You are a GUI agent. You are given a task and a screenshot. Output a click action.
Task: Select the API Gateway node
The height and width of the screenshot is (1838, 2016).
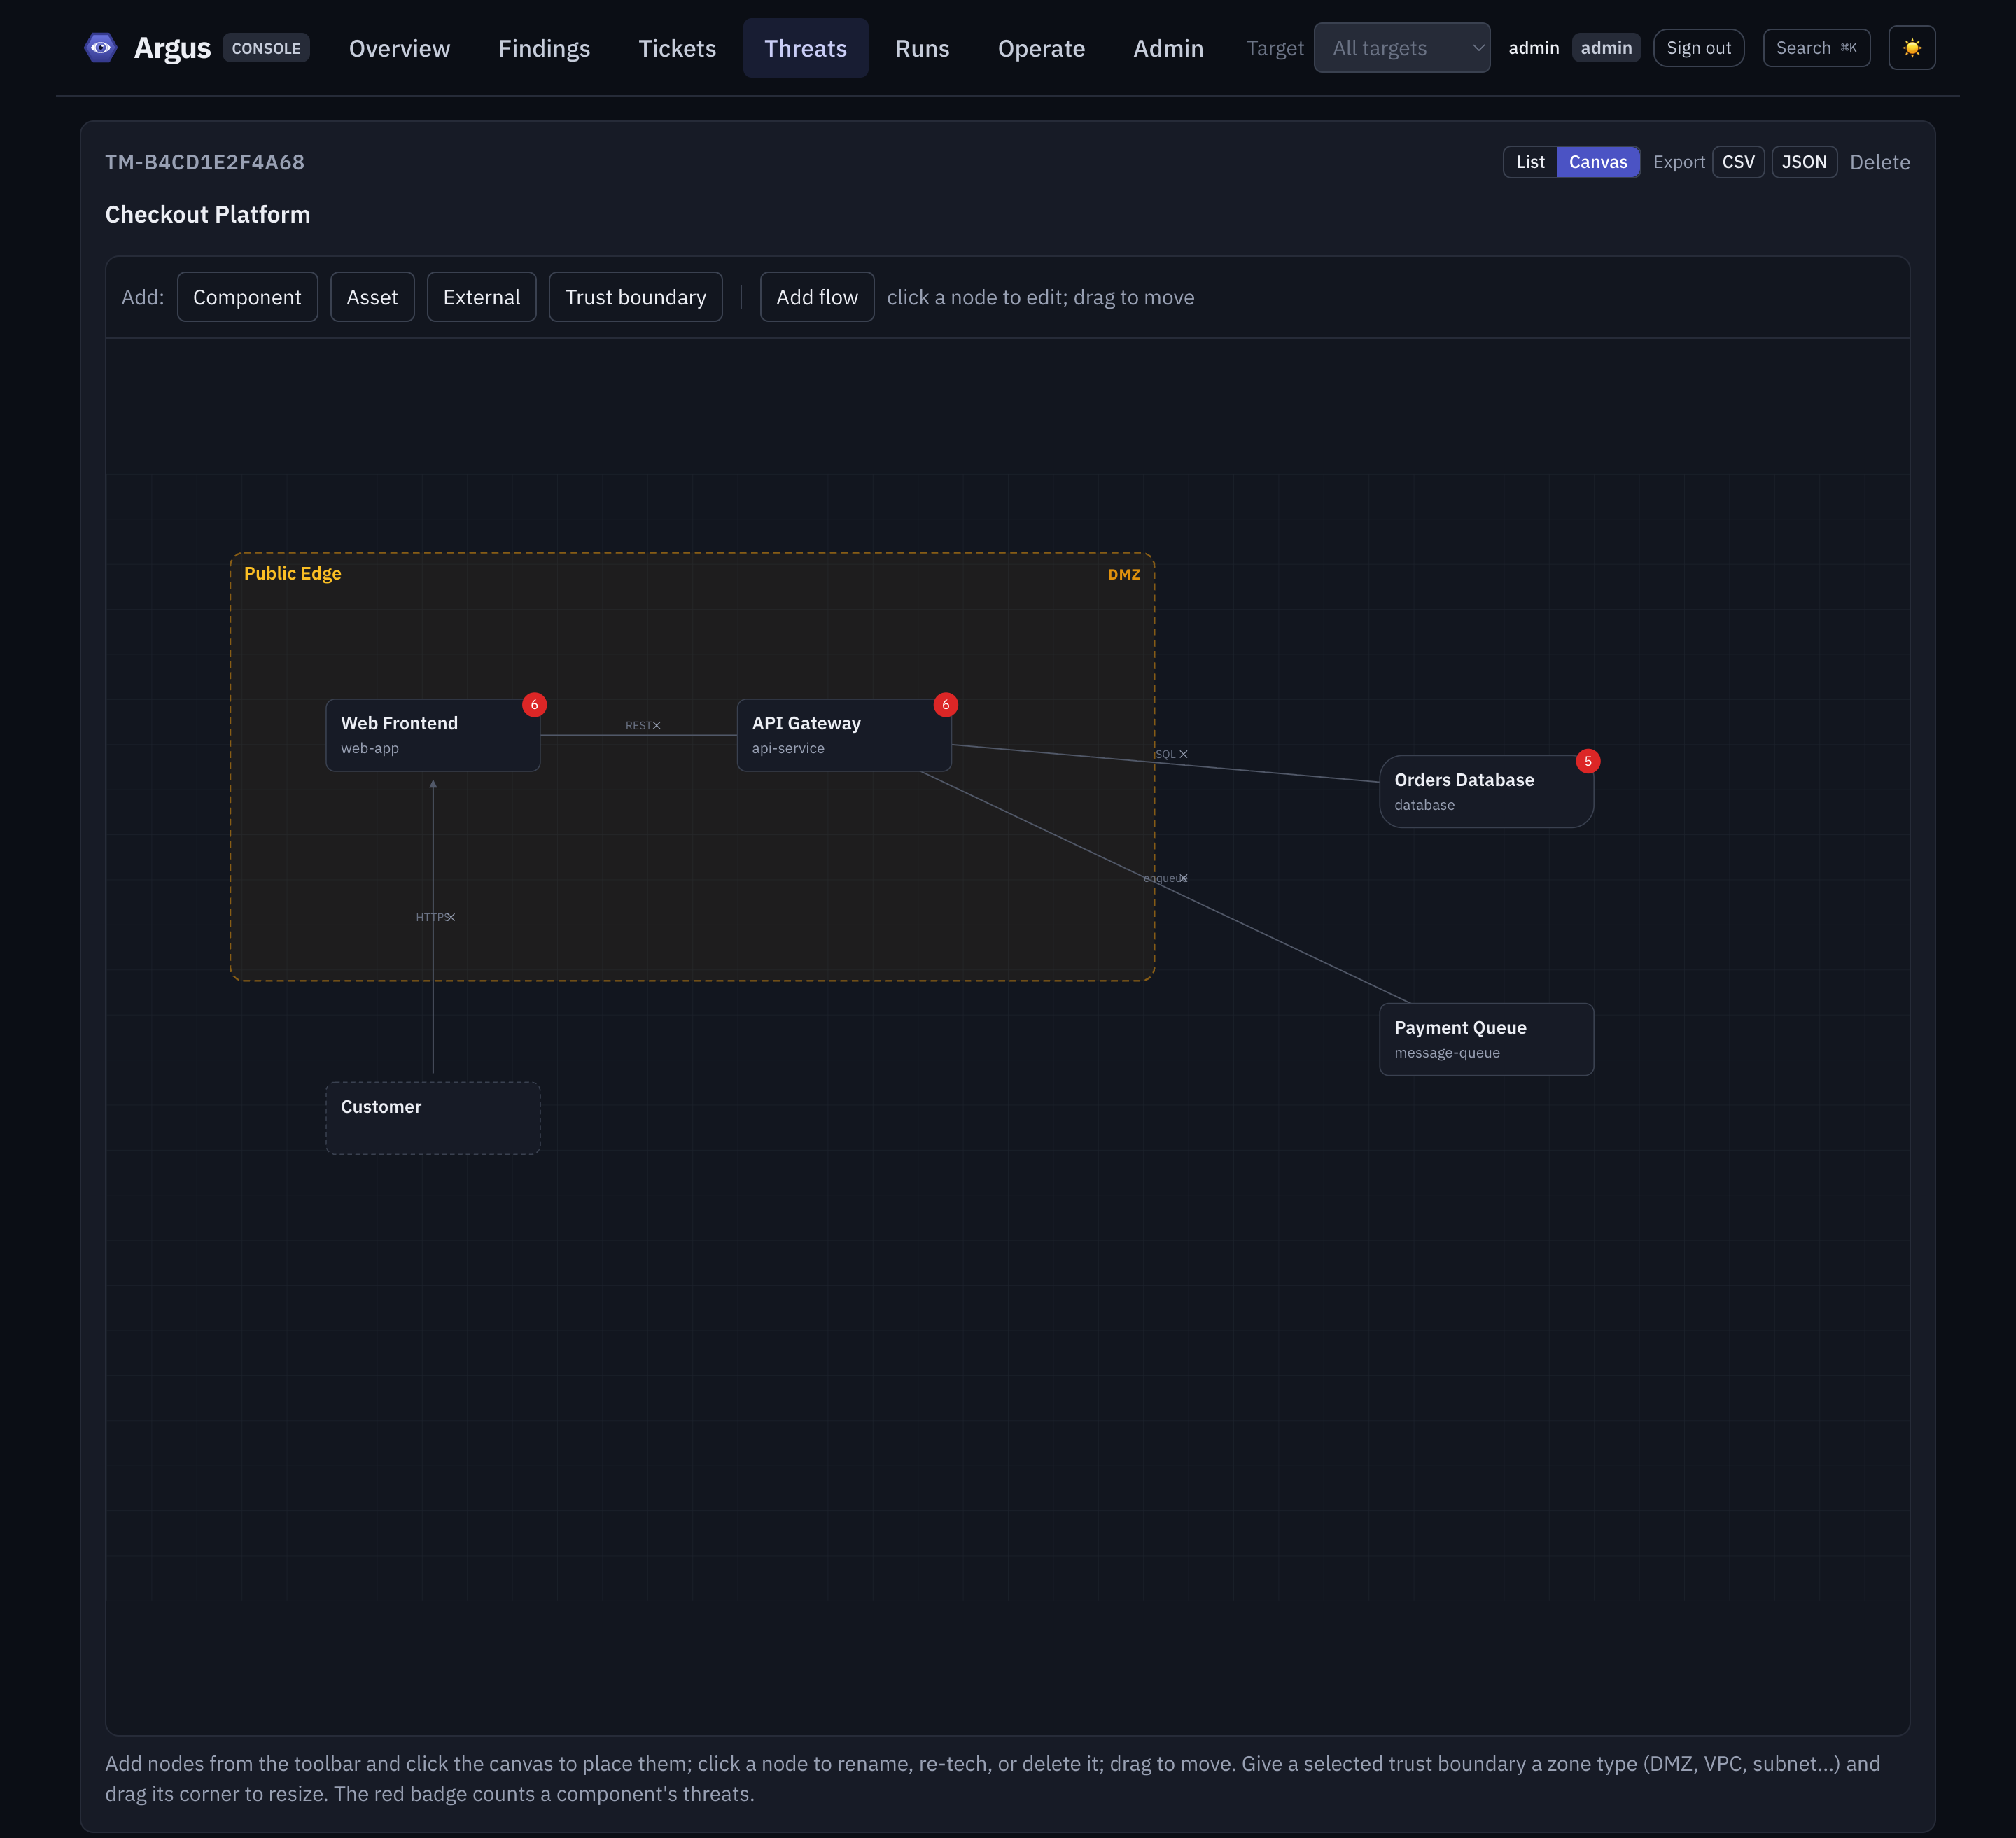844,735
